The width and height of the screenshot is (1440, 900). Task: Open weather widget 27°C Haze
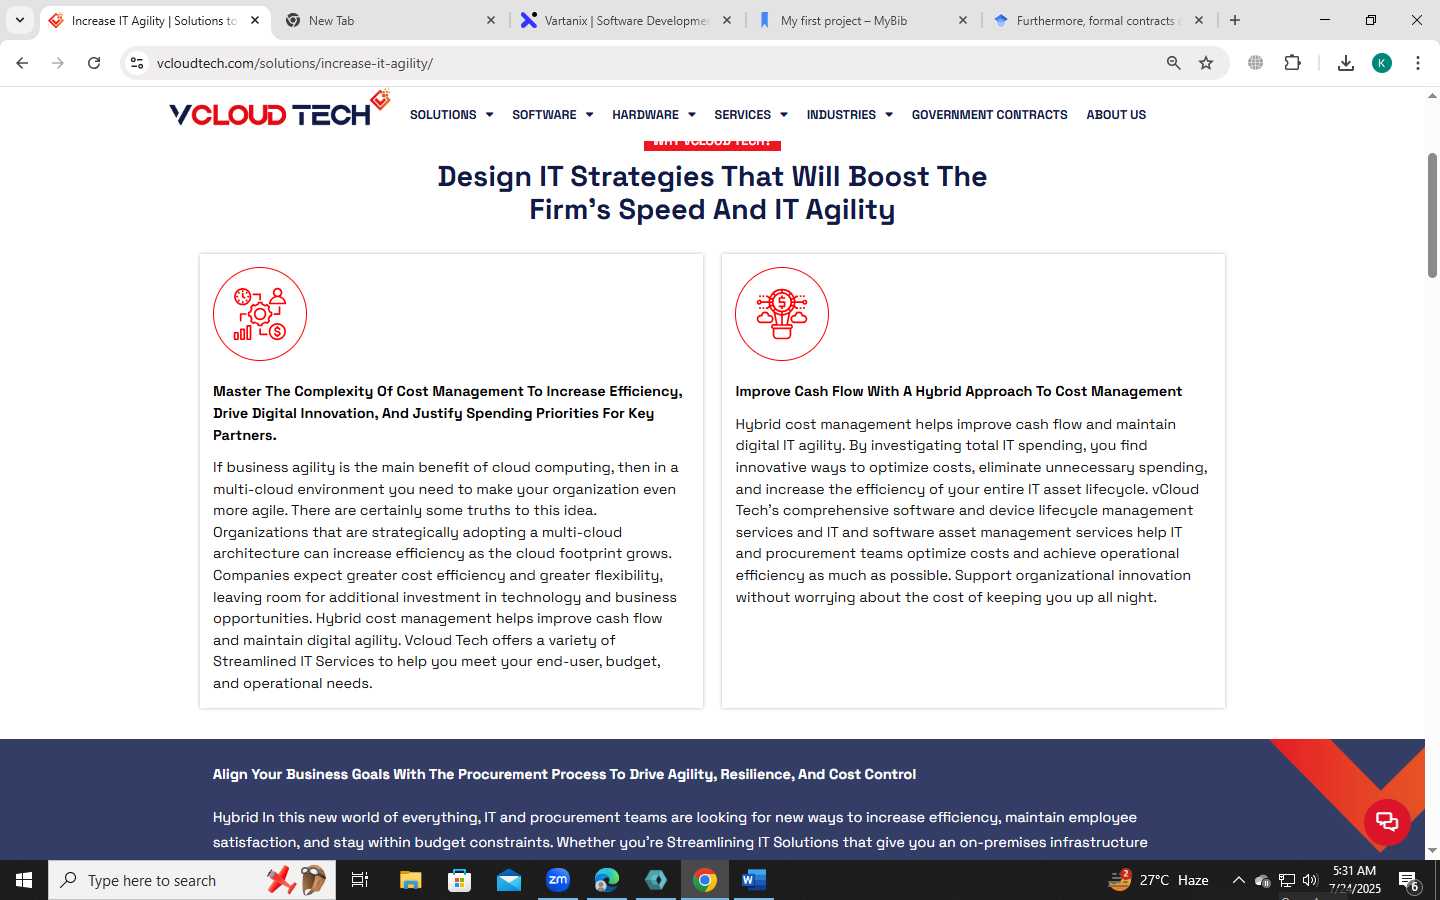pos(1158,880)
